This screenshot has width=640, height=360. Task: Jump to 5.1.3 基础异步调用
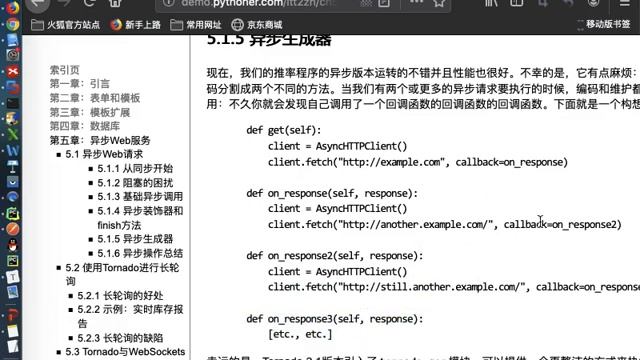tap(140, 197)
